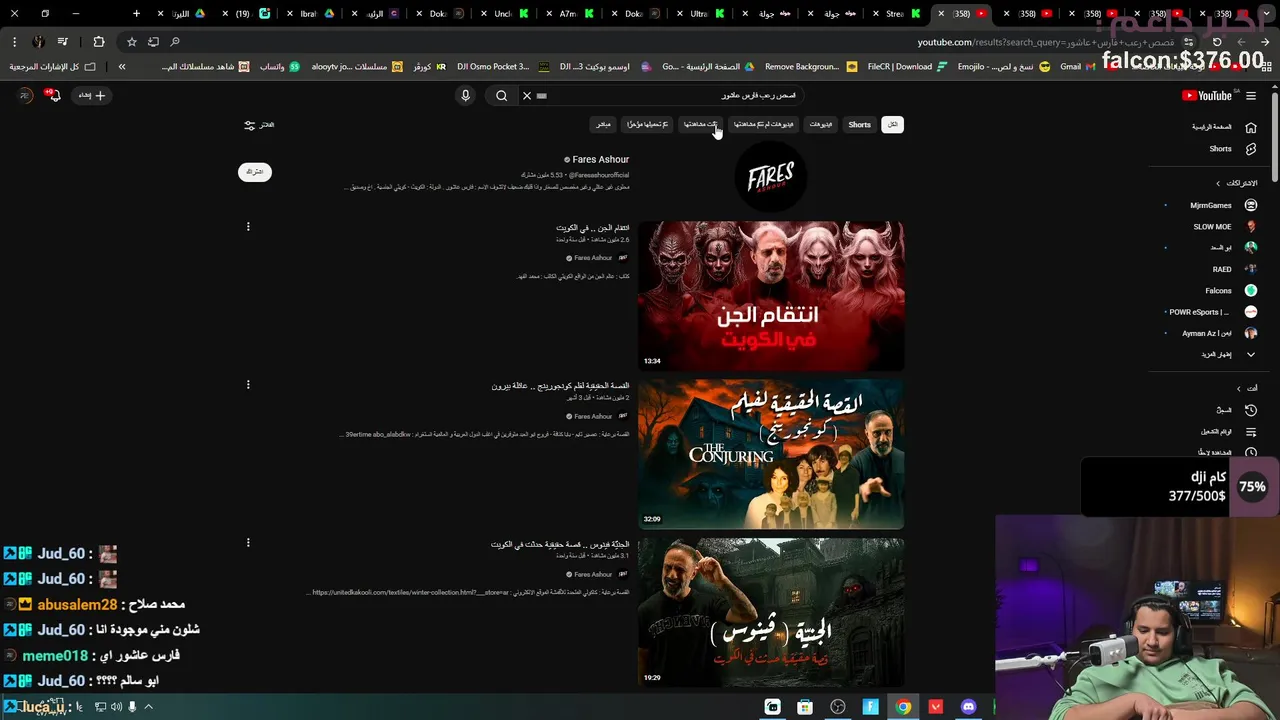
Task: Select the All filter chip
Action: click(892, 125)
